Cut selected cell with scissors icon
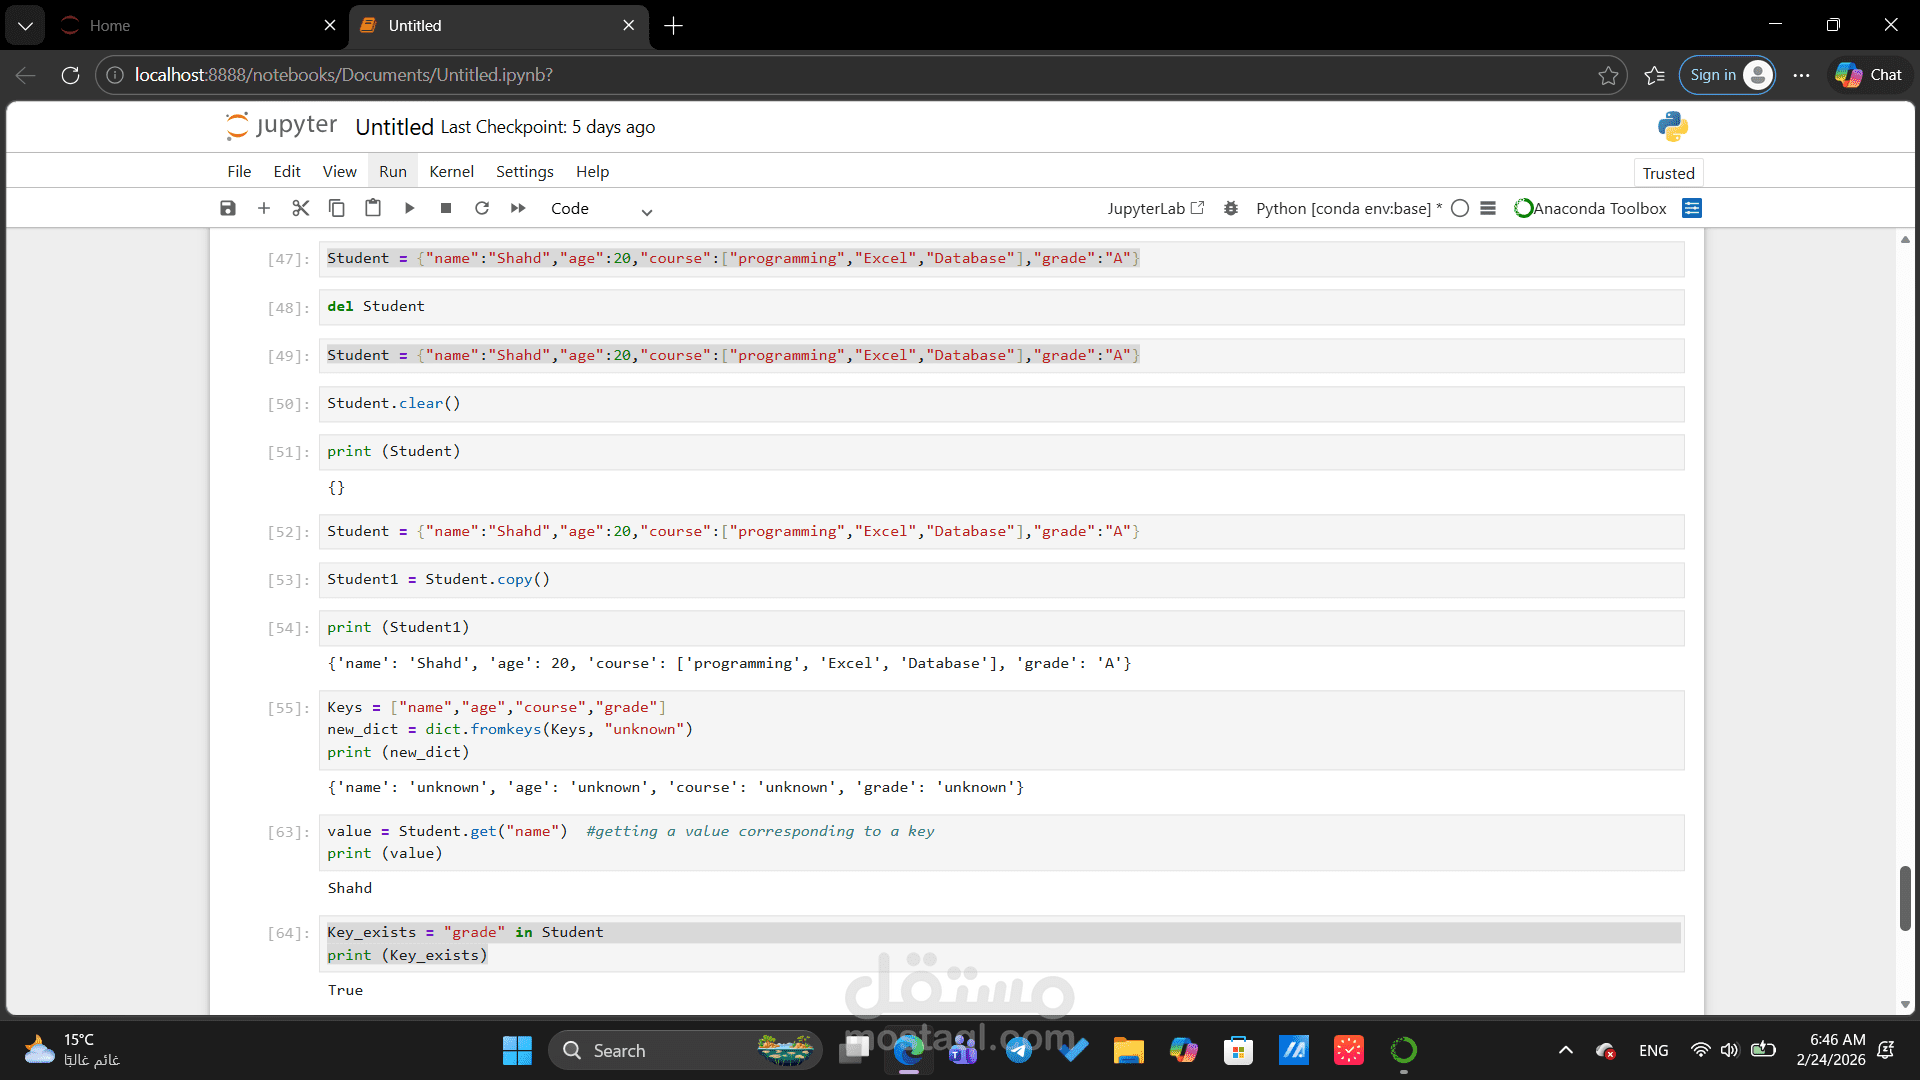1920x1080 pixels. 300,208
